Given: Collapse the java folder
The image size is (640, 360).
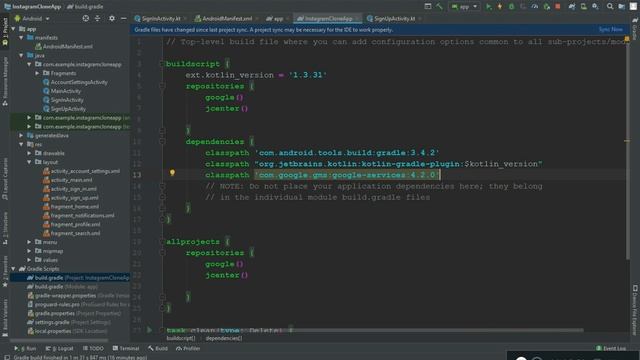Looking at the screenshot, I should click(21, 55).
